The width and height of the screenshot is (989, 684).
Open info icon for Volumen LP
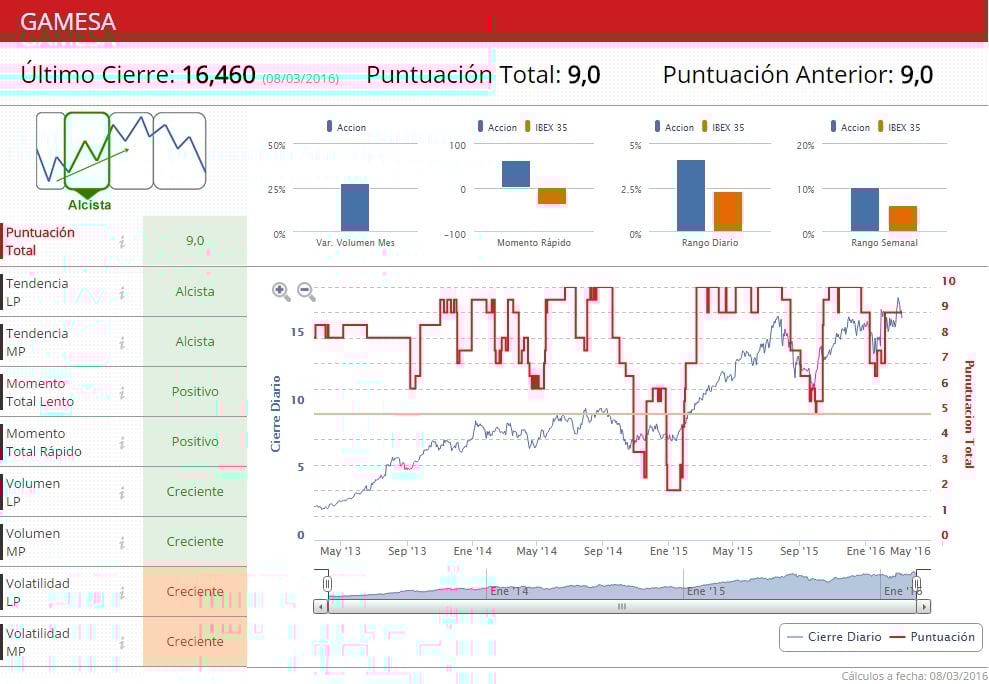(122, 492)
